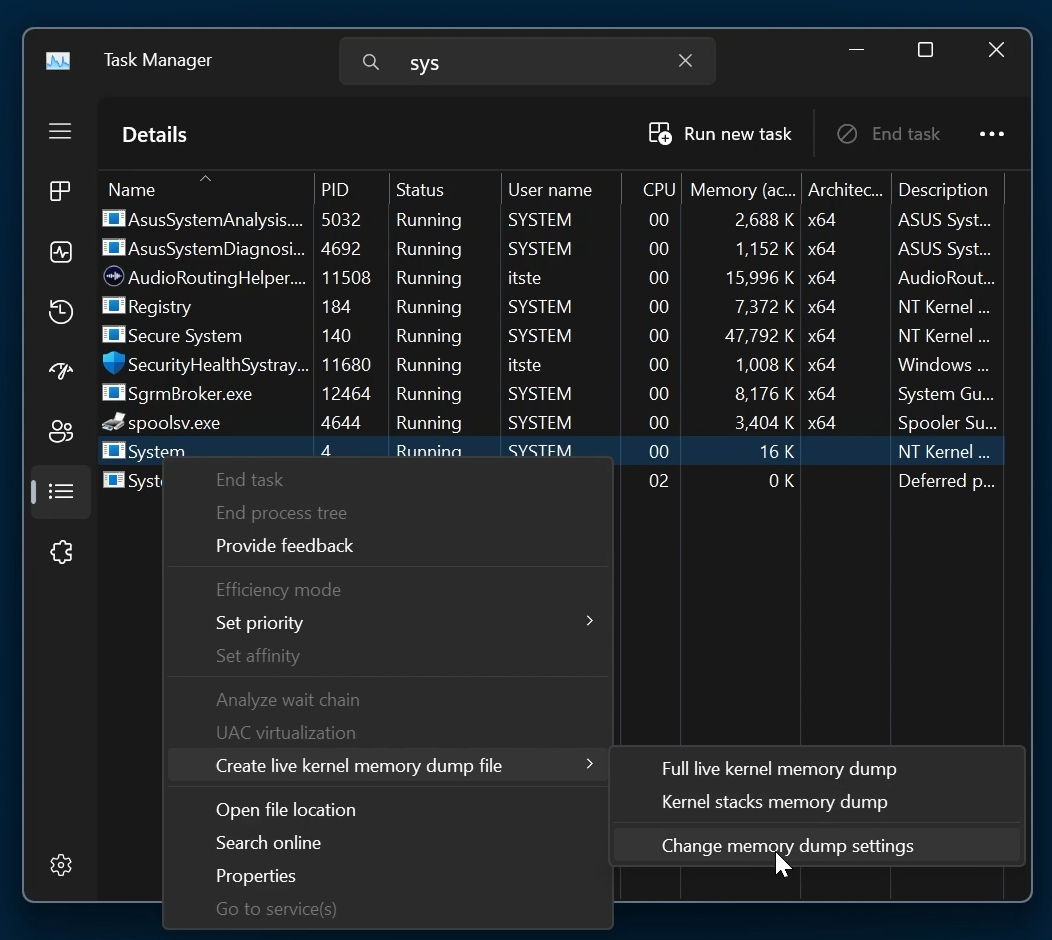This screenshot has width=1052, height=940.
Task: Sort by the Name column header
Action: pos(131,189)
